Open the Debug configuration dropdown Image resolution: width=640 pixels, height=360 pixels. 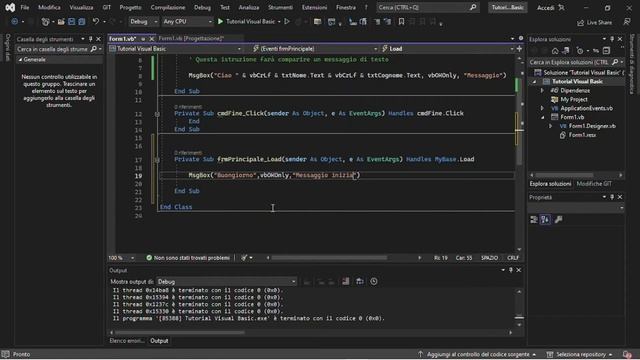point(144,22)
